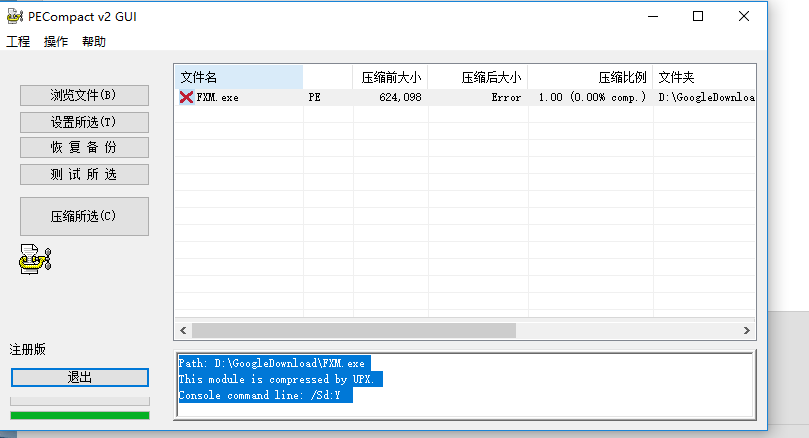Click the 退出 button
The width and height of the screenshot is (809, 438).
80,377
